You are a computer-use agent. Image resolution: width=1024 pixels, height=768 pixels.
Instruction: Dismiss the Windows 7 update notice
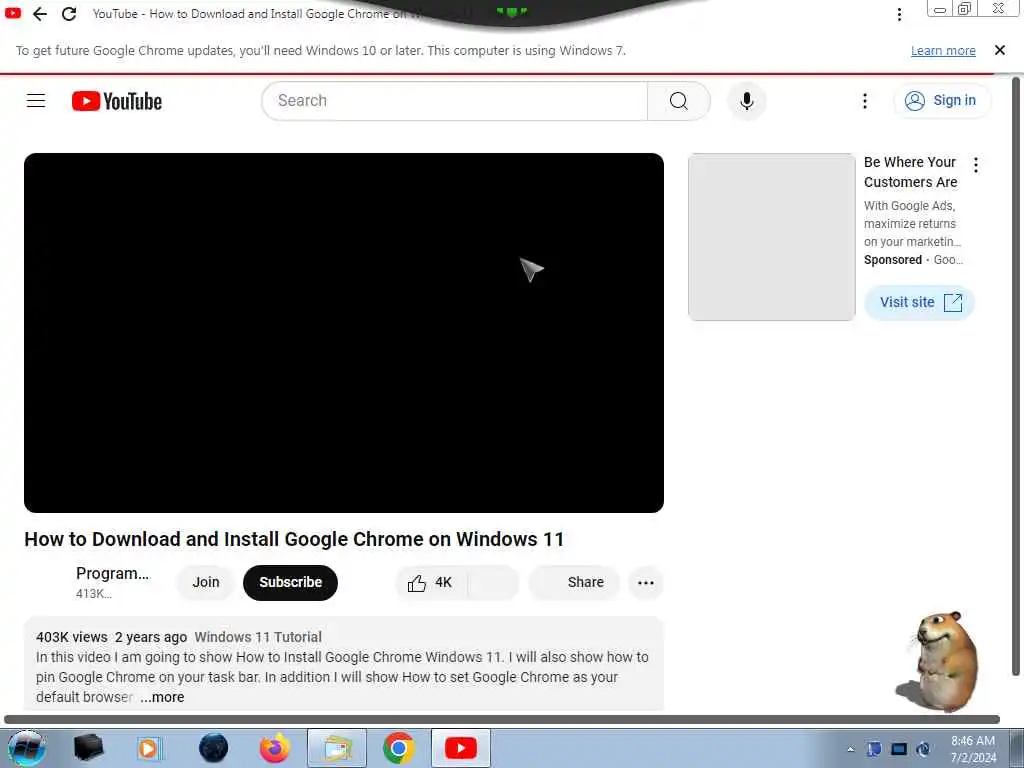[x=999, y=50]
